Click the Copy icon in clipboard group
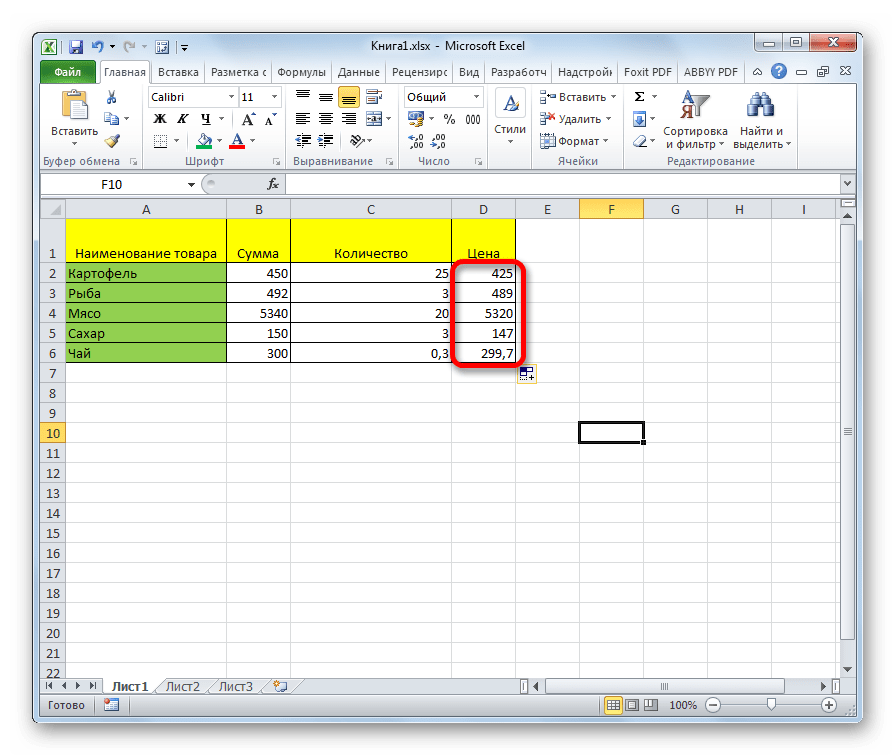 click(x=111, y=119)
